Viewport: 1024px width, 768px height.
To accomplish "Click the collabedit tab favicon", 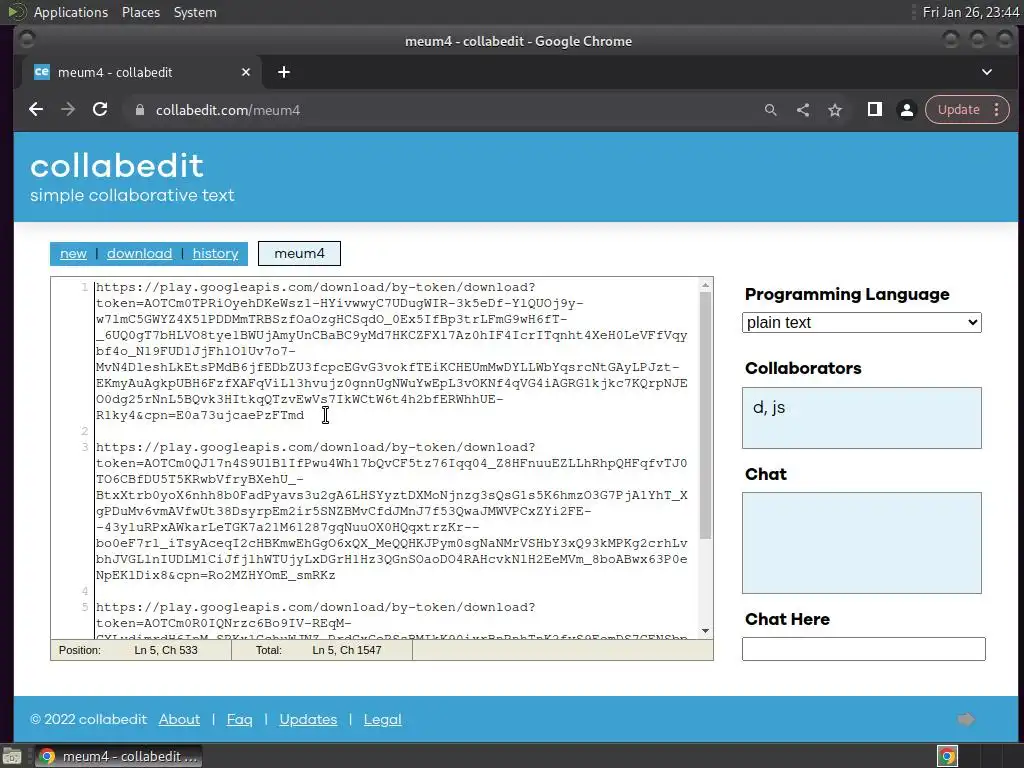I will pos(41,72).
